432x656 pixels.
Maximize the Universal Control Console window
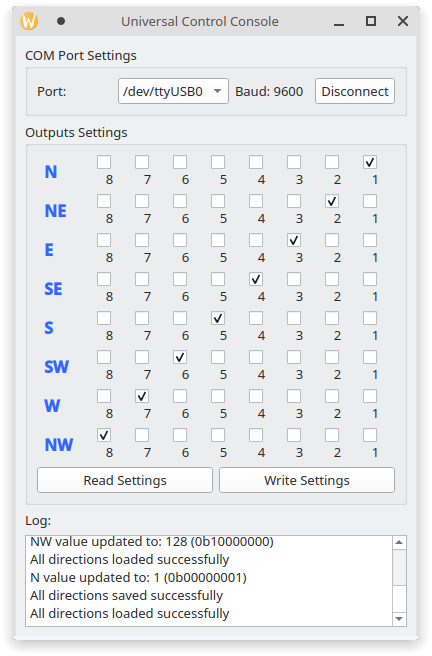pos(371,21)
